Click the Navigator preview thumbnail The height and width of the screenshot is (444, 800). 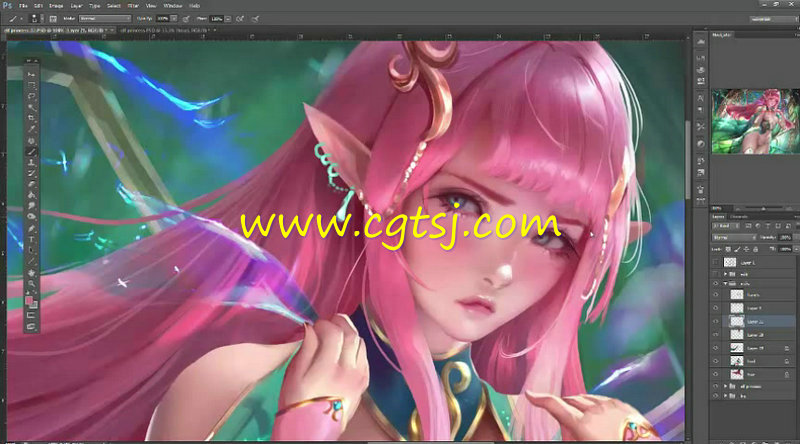[x=755, y=121]
